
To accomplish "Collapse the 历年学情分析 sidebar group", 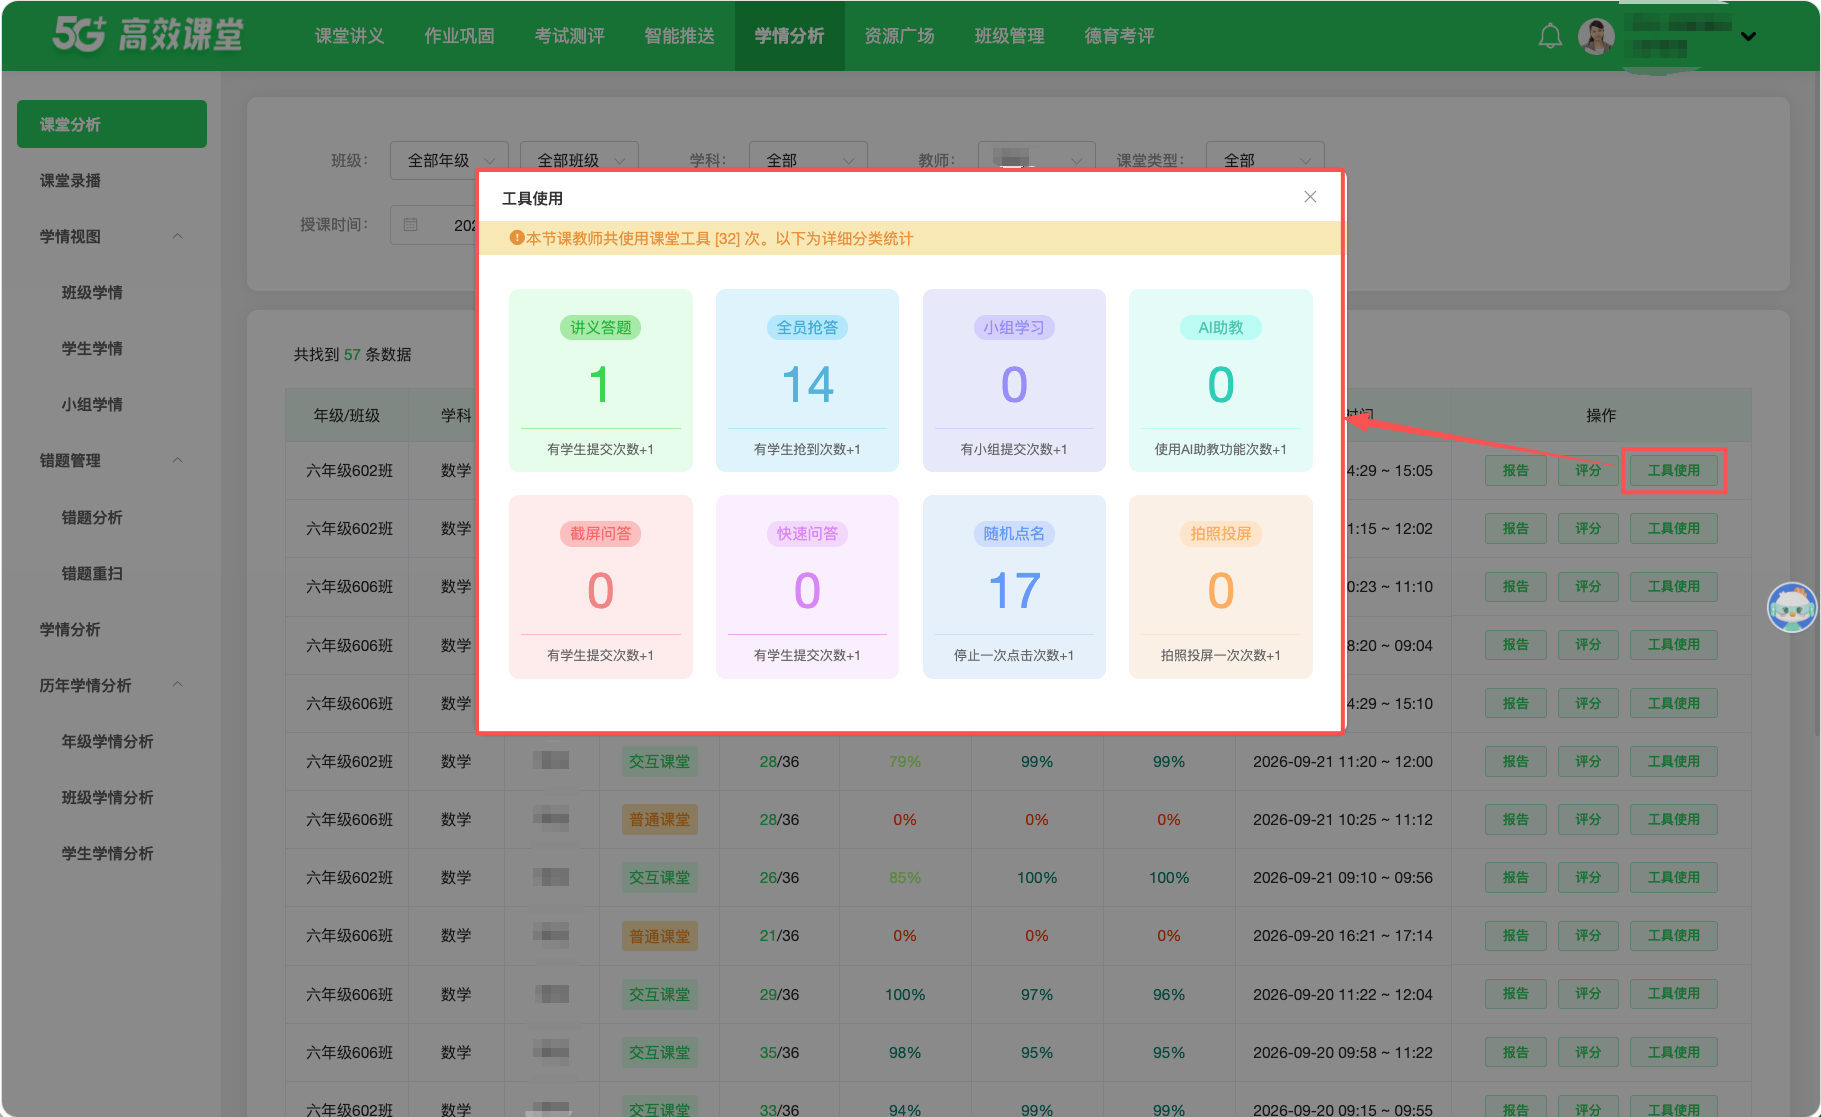I will [x=178, y=685].
